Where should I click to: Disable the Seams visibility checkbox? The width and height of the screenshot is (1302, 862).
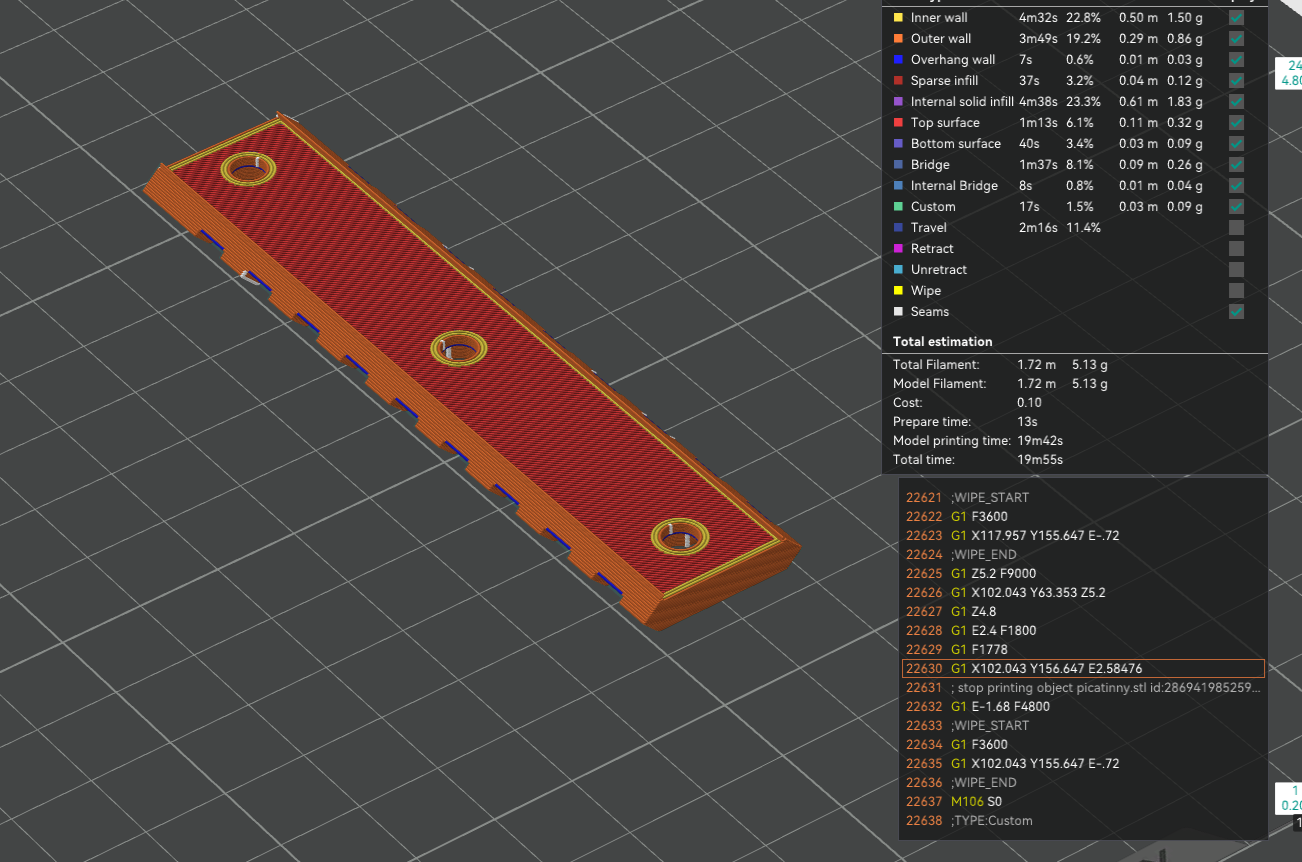(1237, 312)
